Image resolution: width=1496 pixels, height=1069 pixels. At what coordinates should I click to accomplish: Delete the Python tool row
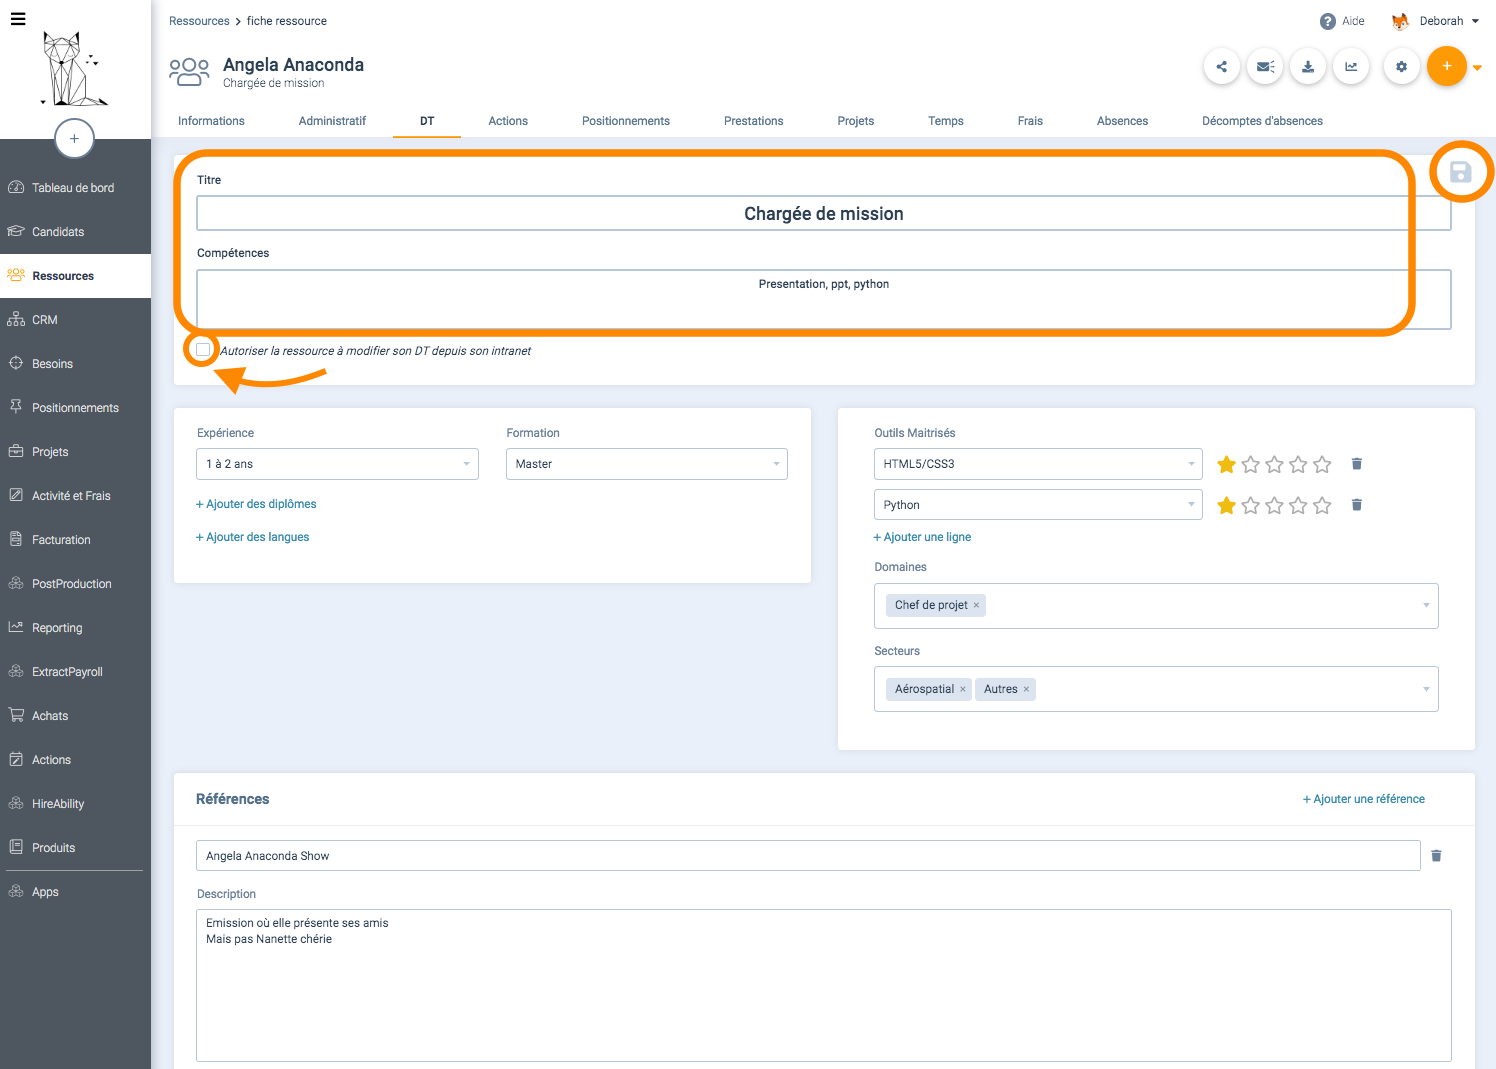click(x=1357, y=505)
